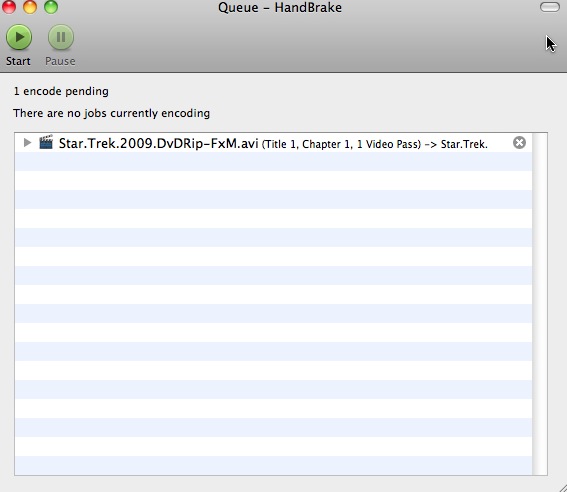Click 'There are no jobs currently encoding' text

click(111, 114)
